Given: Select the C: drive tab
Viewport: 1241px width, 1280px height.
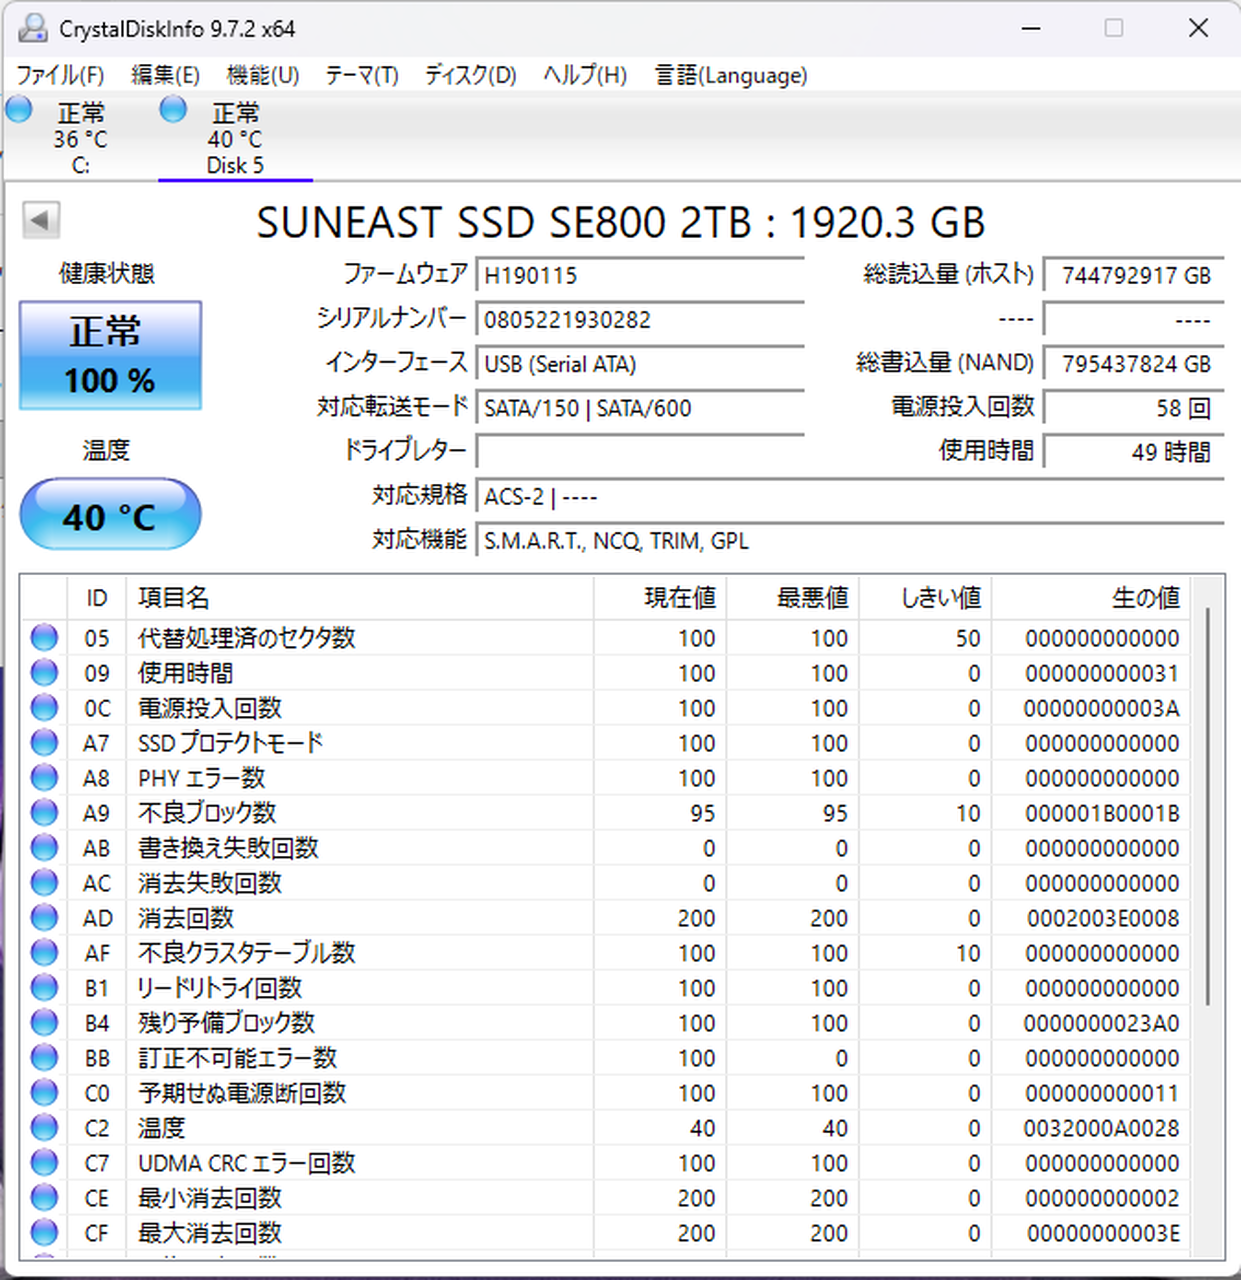Looking at the screenshot, I should pyautogui.click(x=80, y=139).
